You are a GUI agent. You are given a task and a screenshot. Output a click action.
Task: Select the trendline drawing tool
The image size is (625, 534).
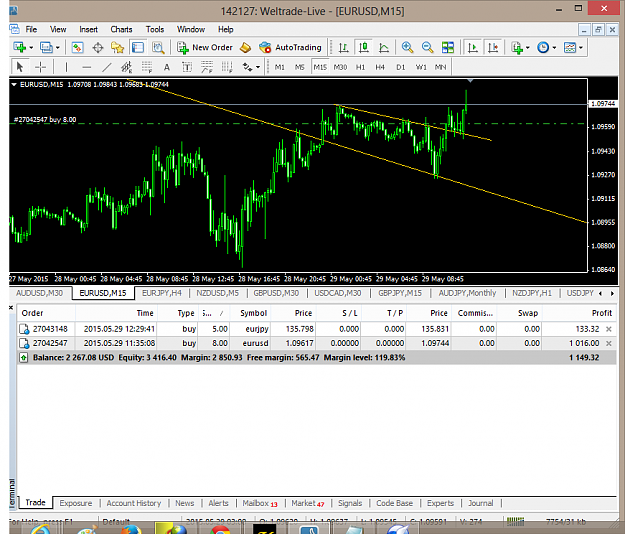(x=106, y=67)
